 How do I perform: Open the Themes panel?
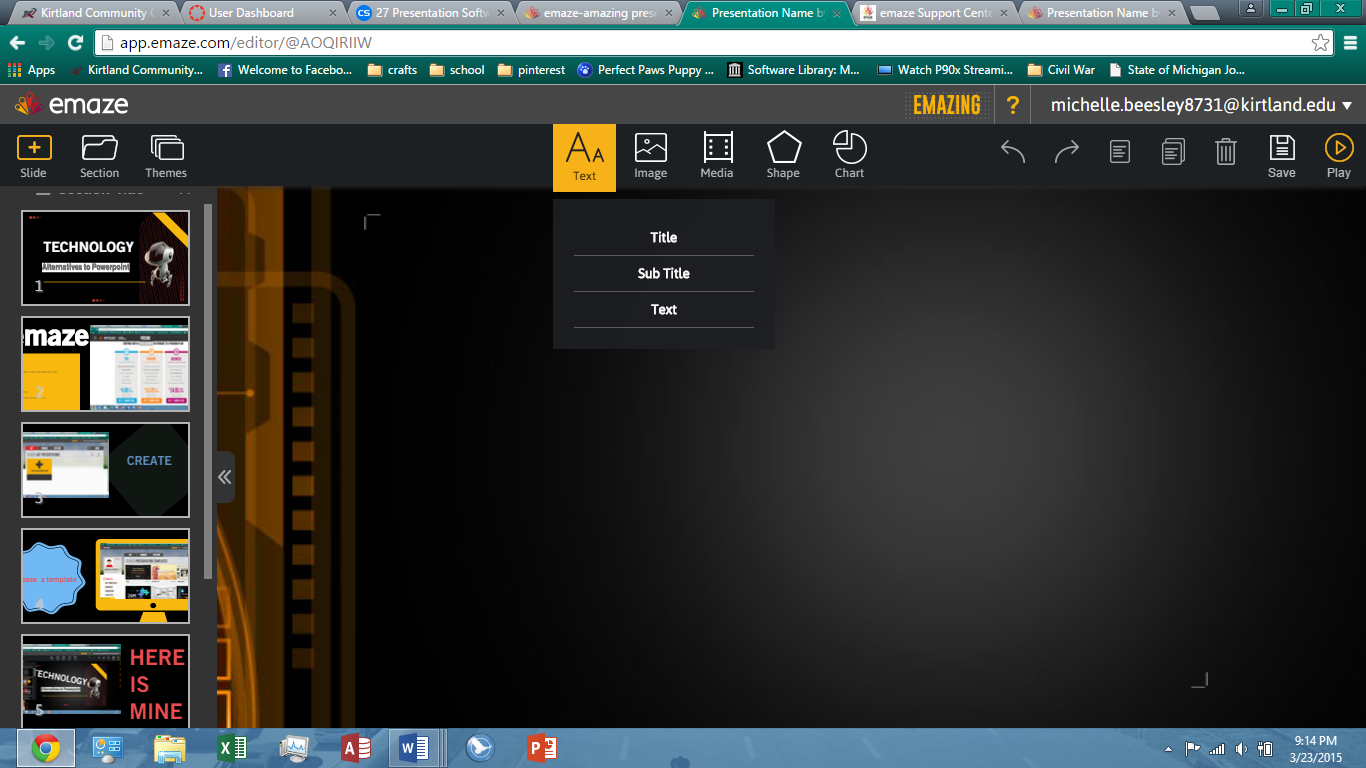tap(166, 156)
